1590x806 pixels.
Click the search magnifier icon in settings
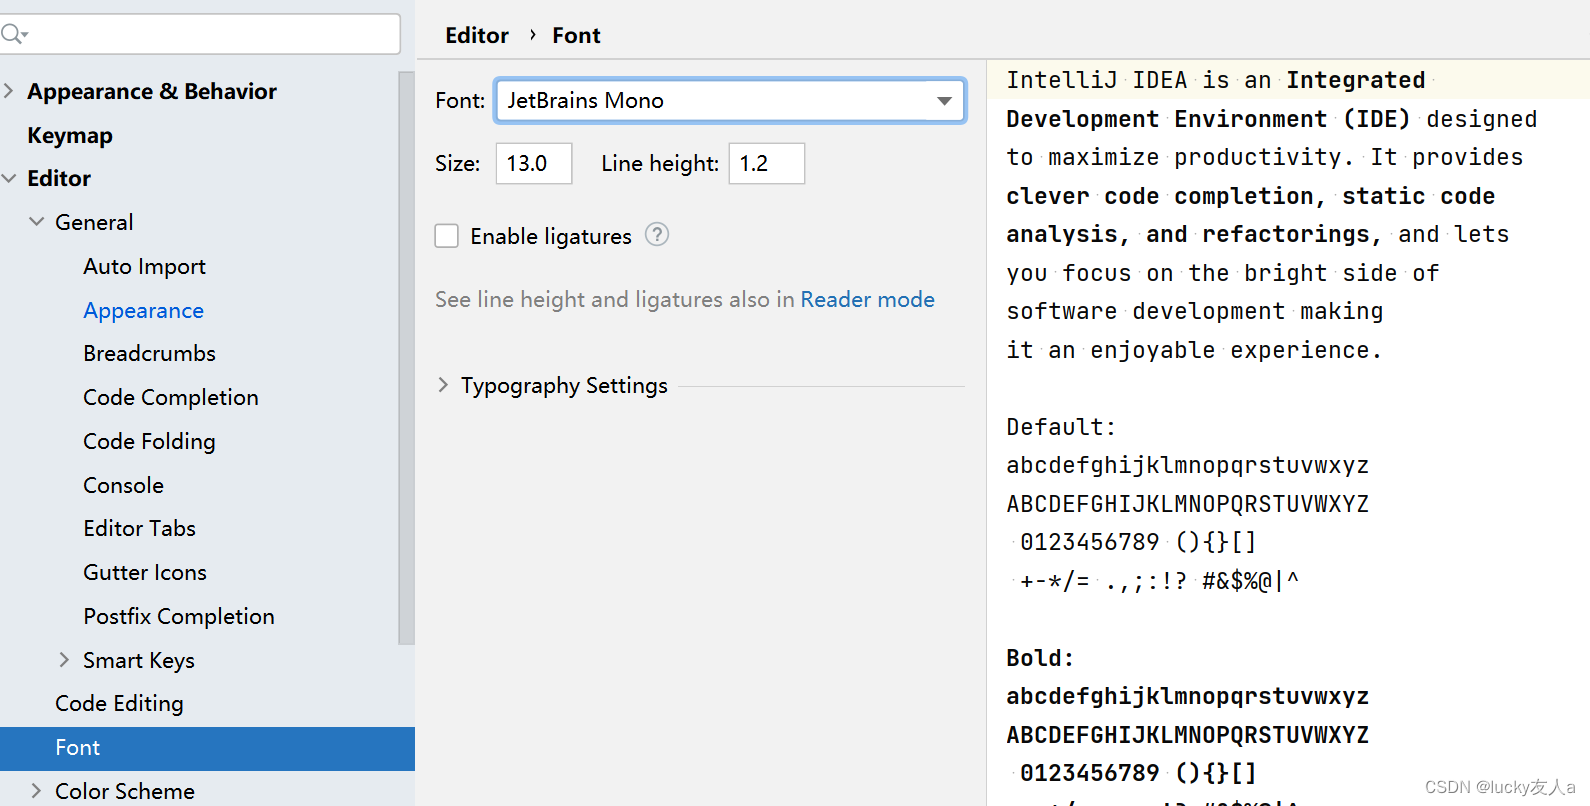14,35
